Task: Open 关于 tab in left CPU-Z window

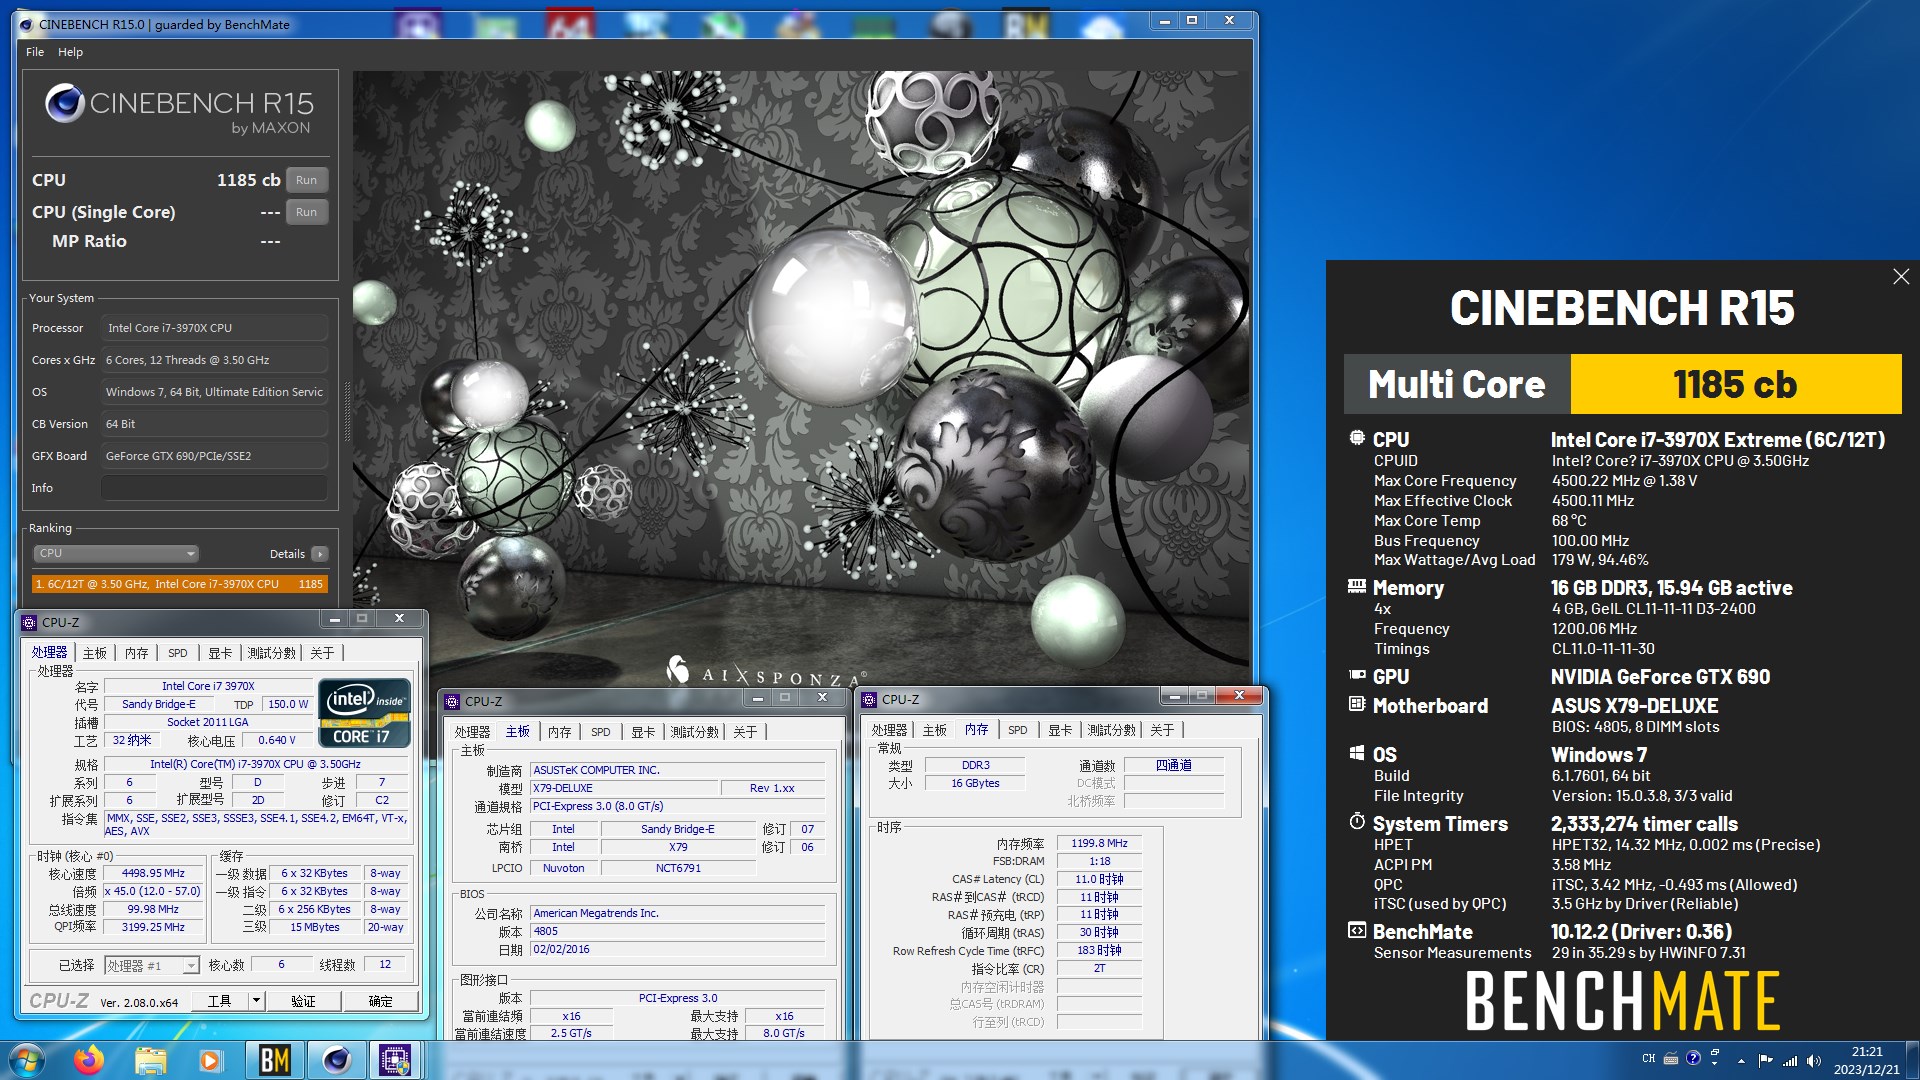Action: 322,653
